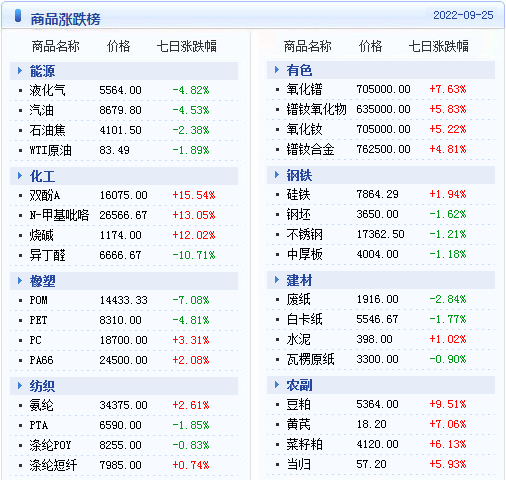The image size is (506, 480).
Task: Select commodity 氧化钕
Action: coord(304,129)
